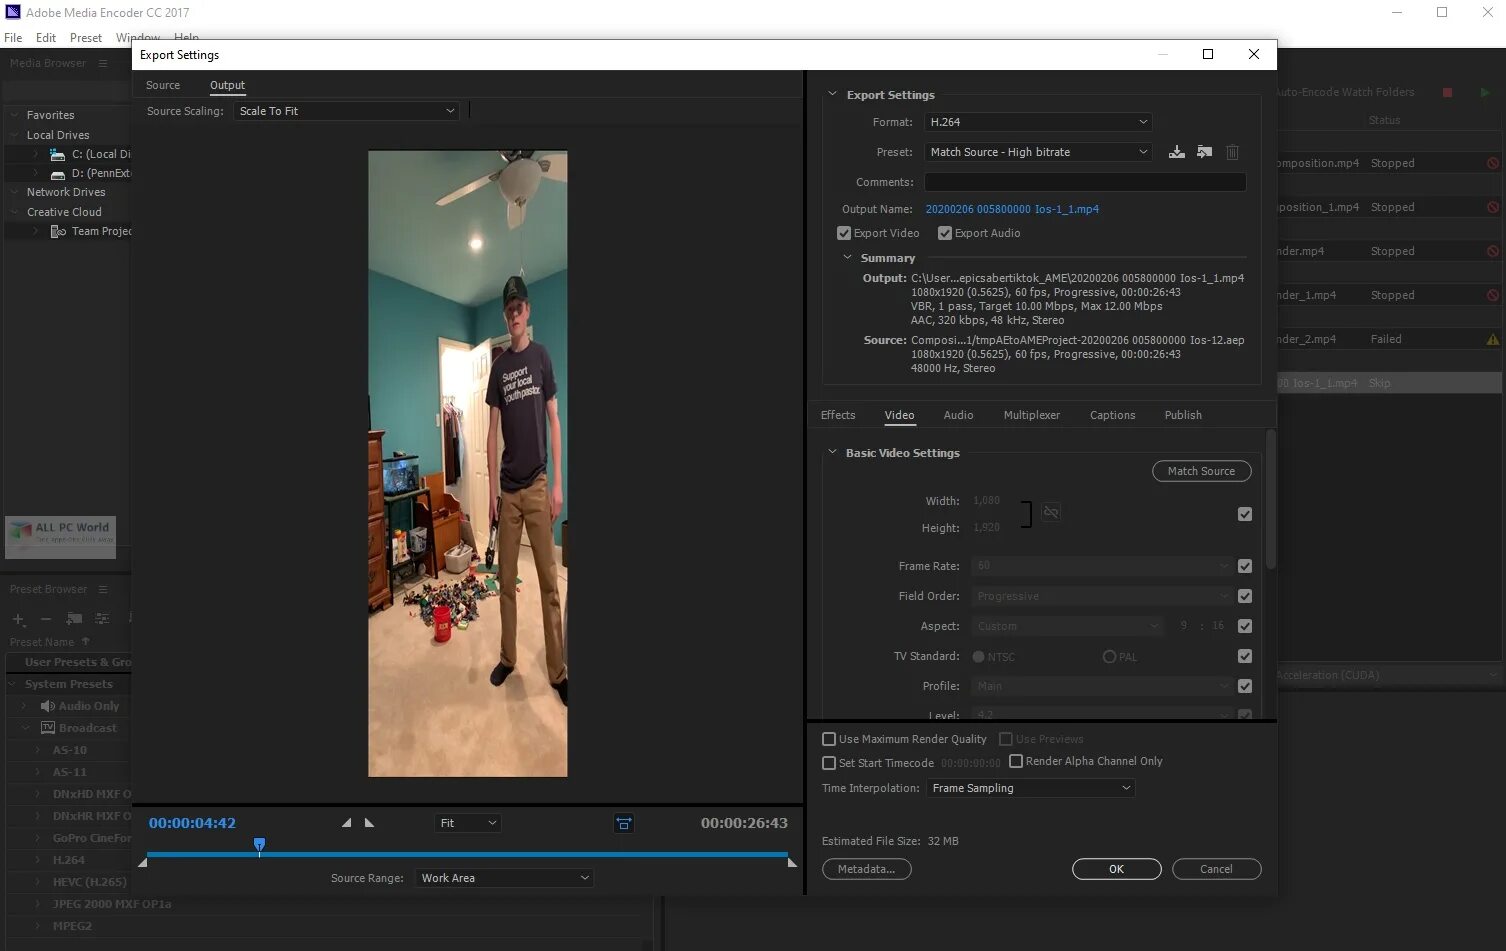Click the Team Projects icon
Screen dimensions: 1506x951
point(58,231)
